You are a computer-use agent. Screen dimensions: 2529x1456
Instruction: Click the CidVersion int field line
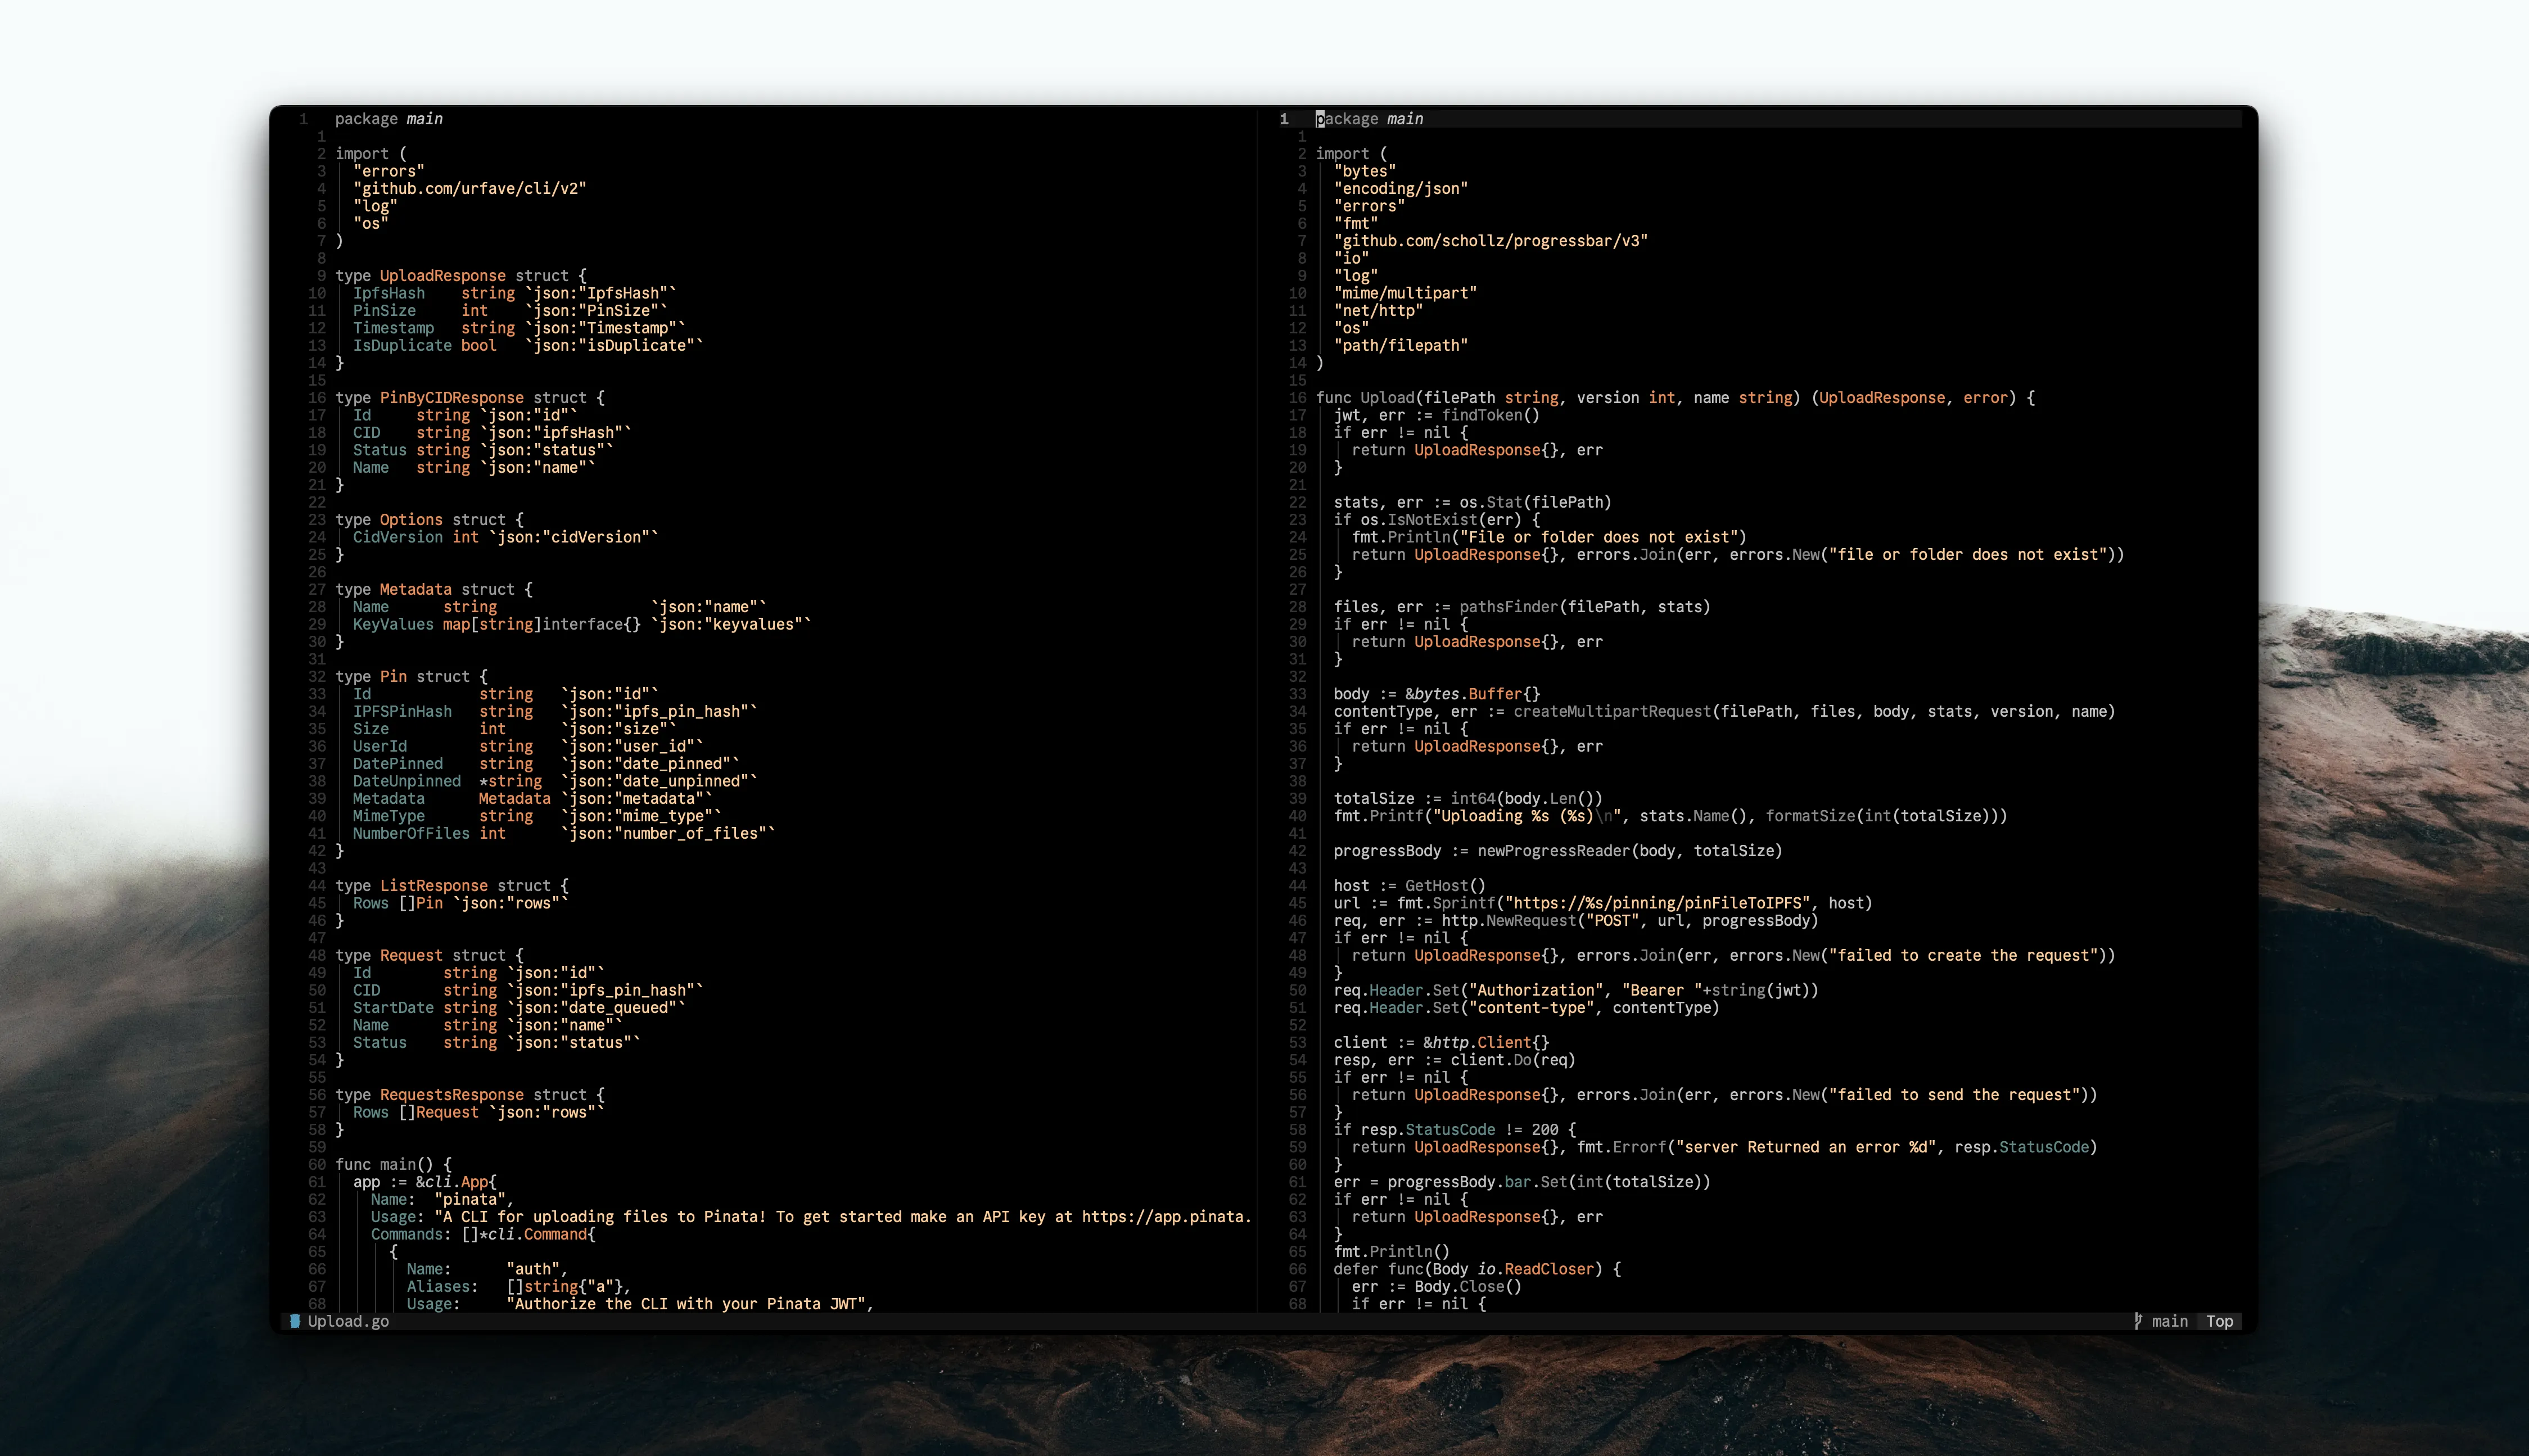click(506, 537)
